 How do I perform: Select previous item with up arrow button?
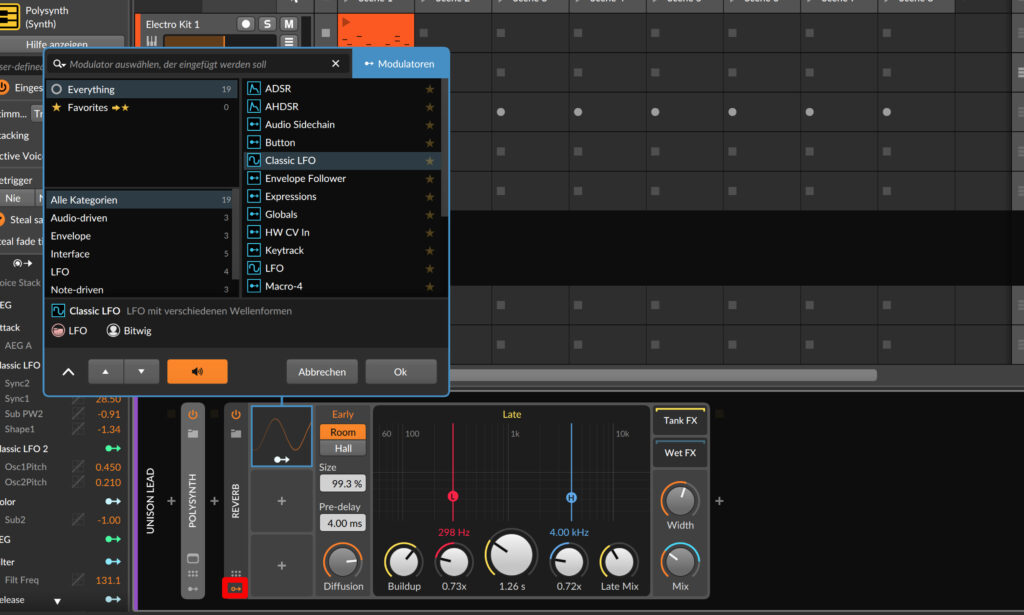pos(106,371)
